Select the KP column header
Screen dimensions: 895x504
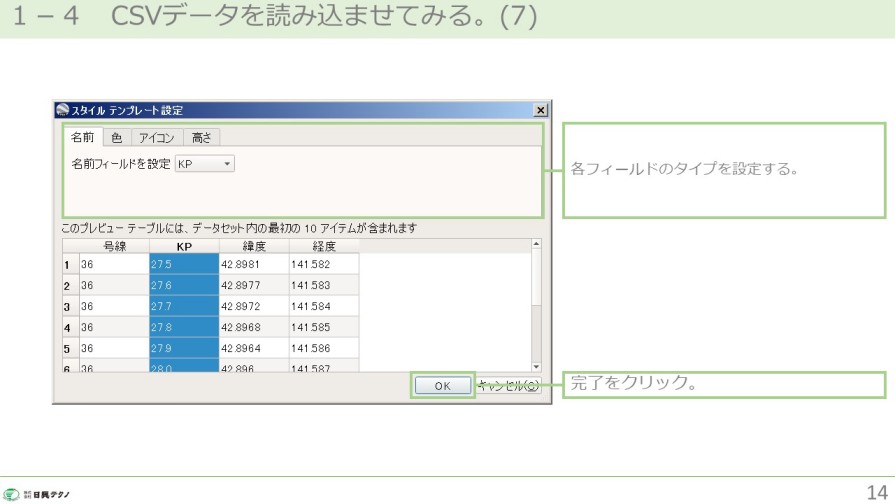[x=184, y=246]
